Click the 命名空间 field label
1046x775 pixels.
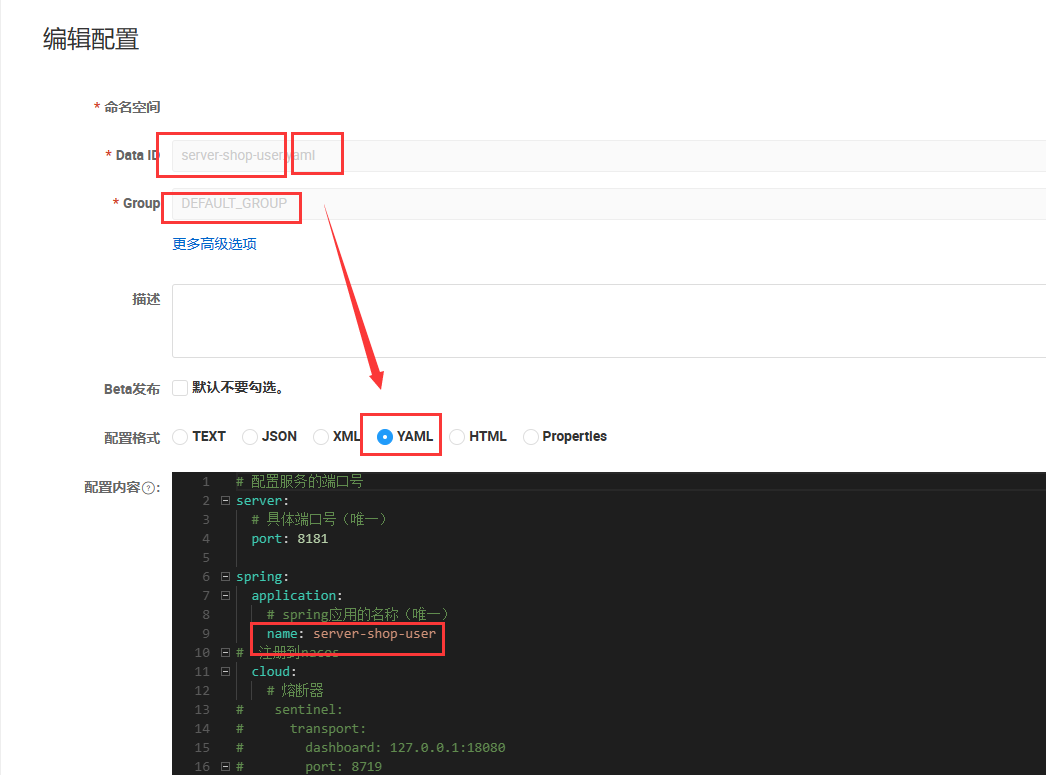[132, 107]
